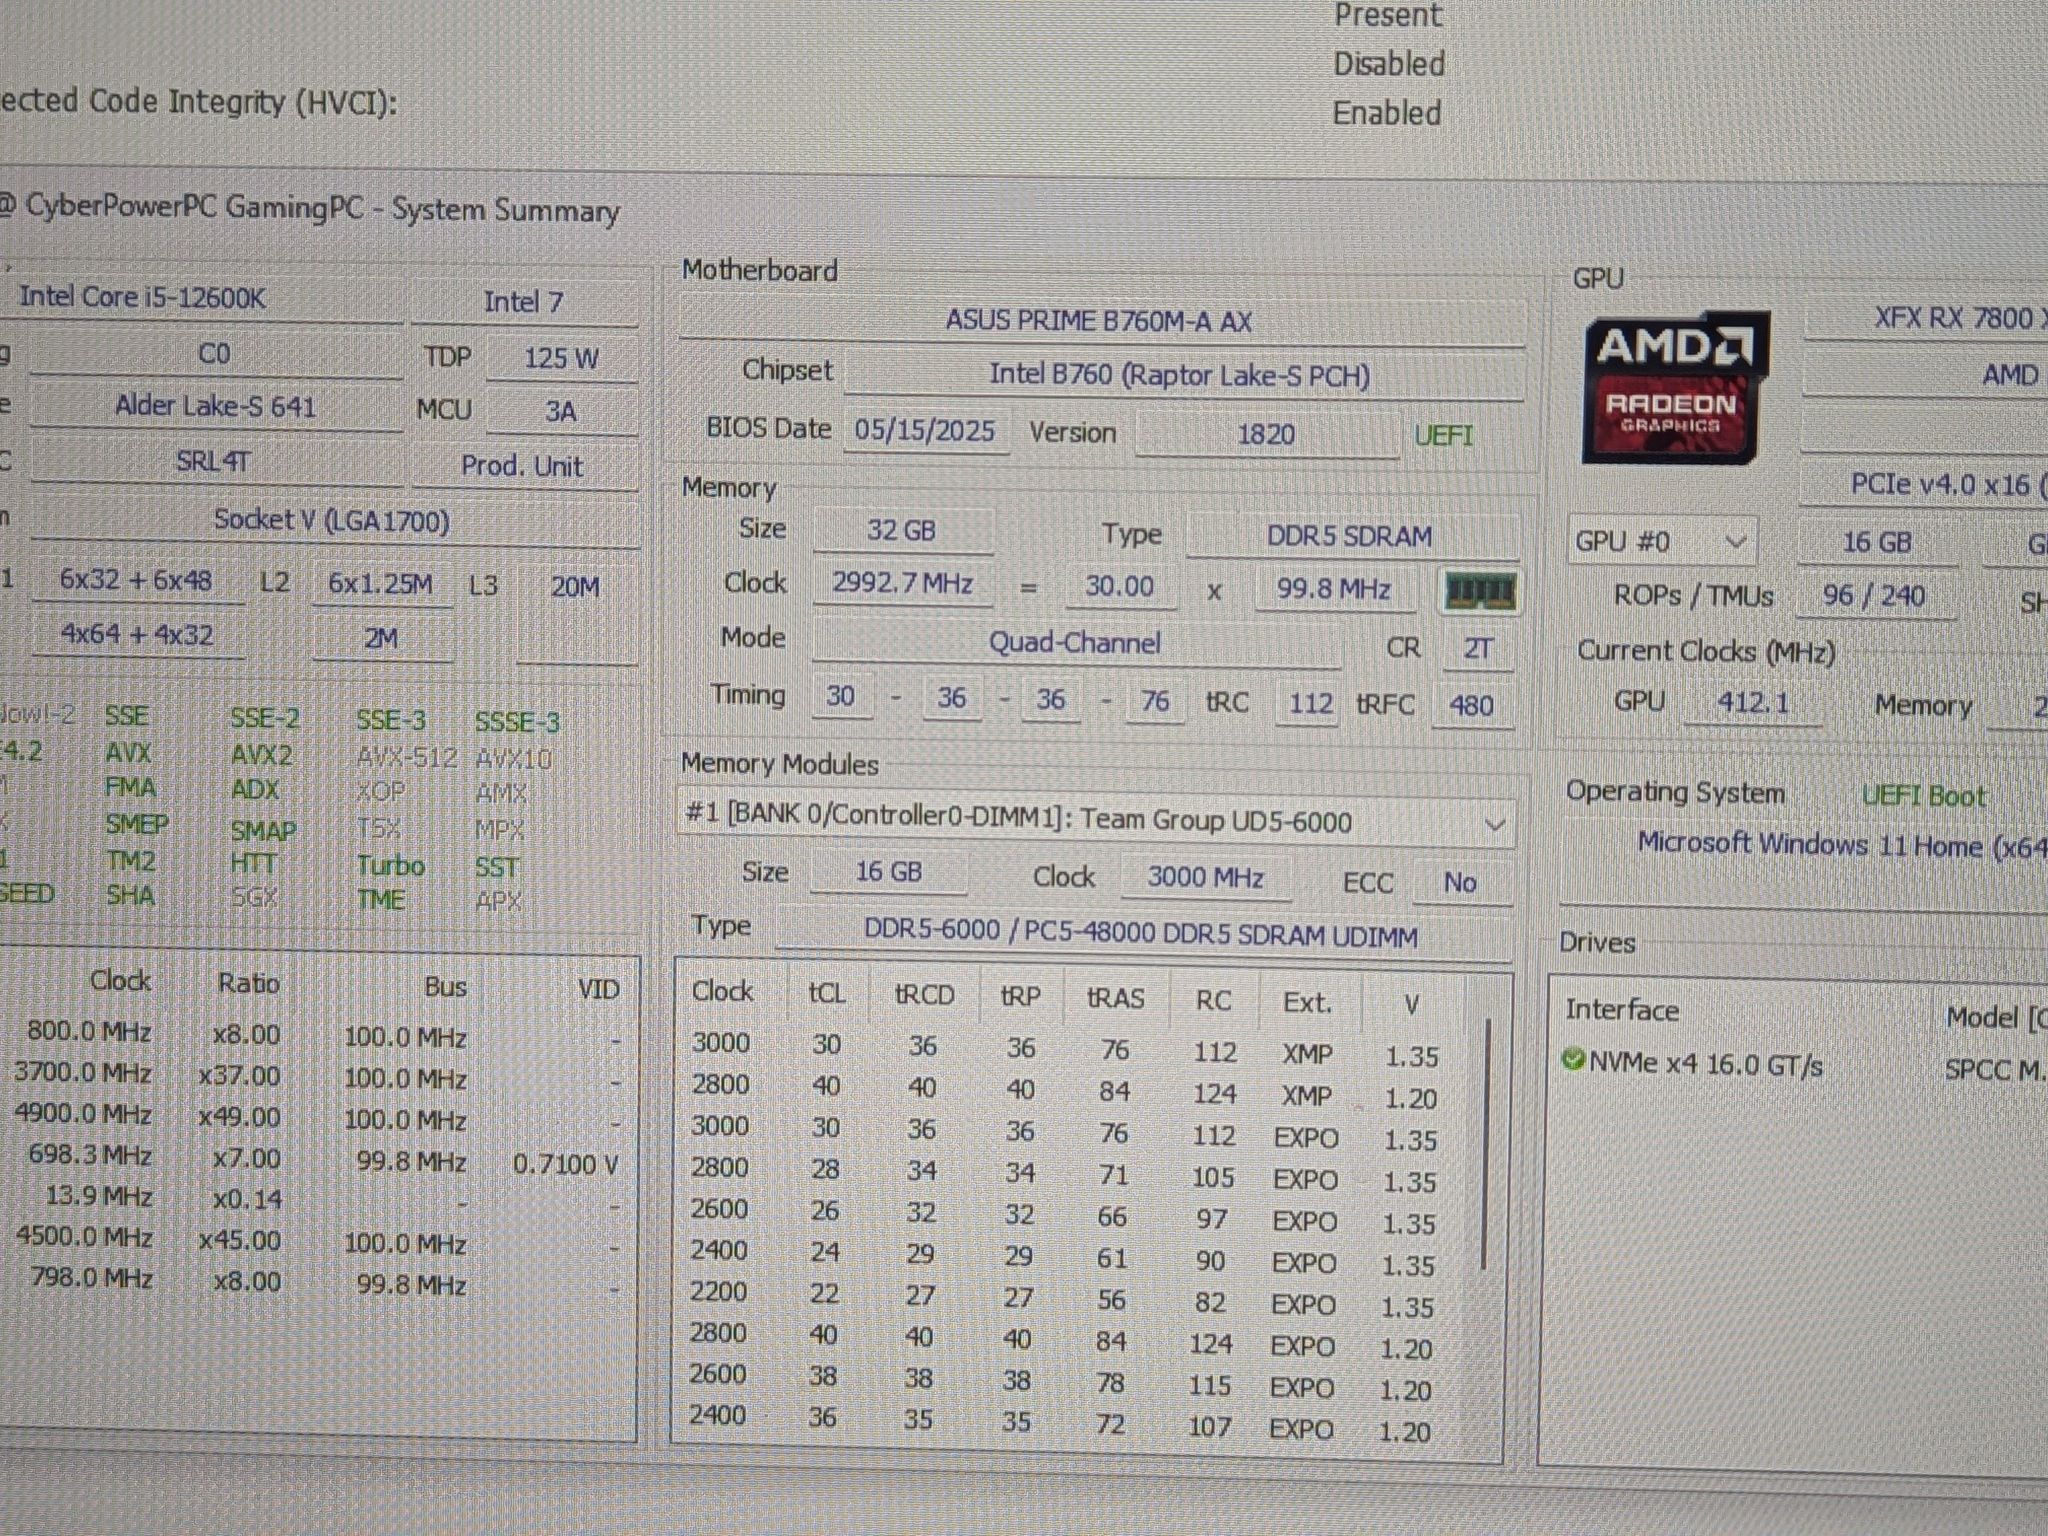
Task: Click the DDR5-6000 / PC5-48000 type field
Action: [x=1142, y=934]
